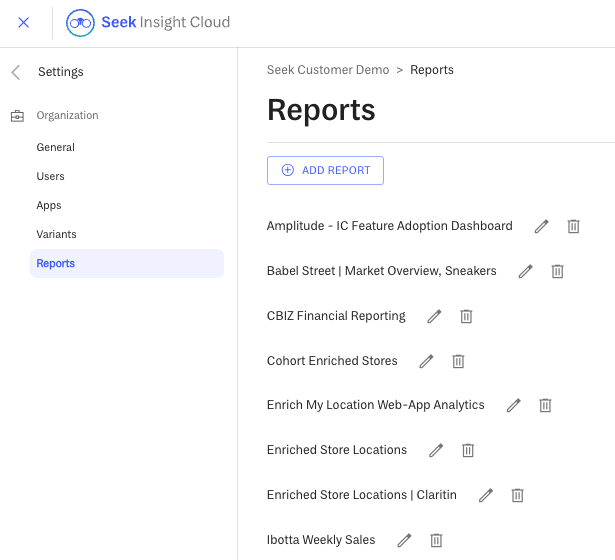
Task: Click Ibotta Weekly Sales text
Action: click(x=321, y=540)
